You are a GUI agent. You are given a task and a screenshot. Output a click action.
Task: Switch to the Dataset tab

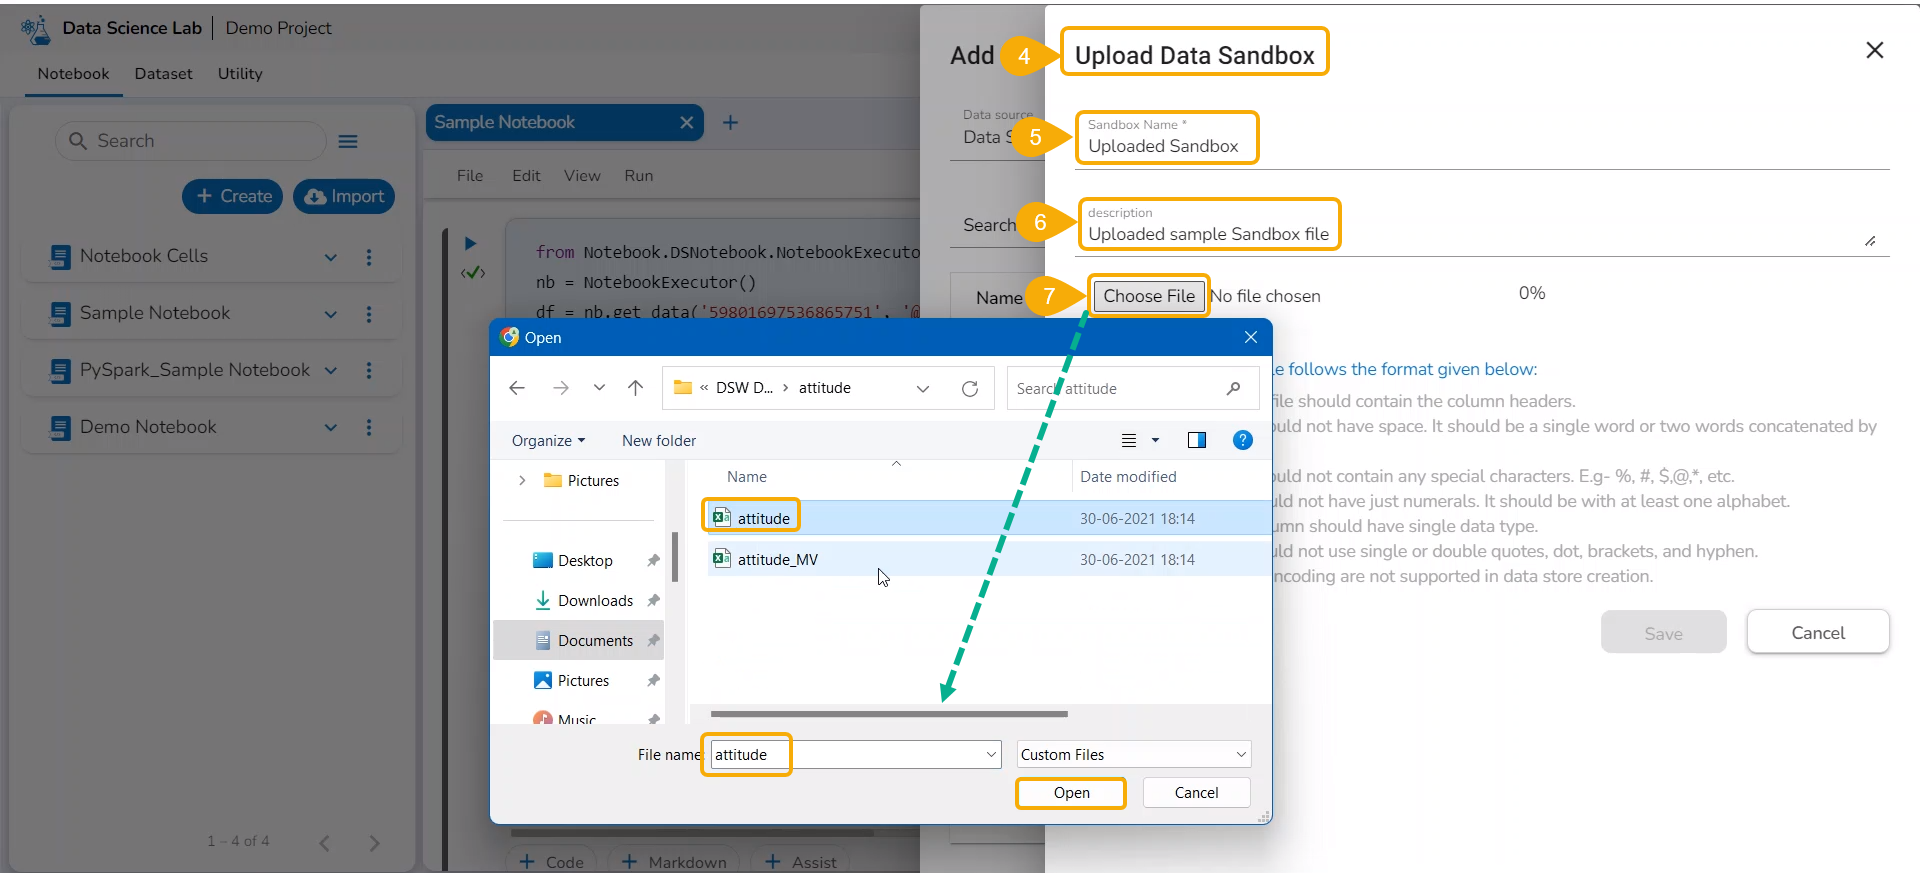[163, 74]
